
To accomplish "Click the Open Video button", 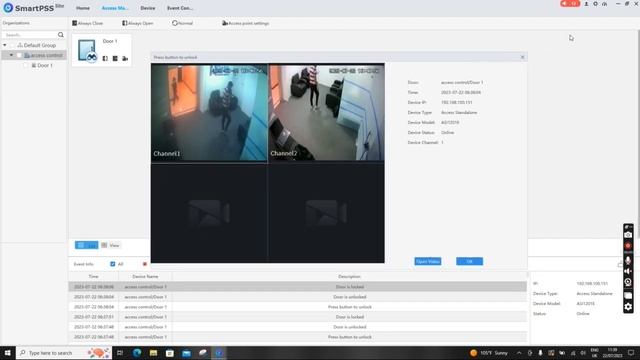I will (x=428, y=261).
